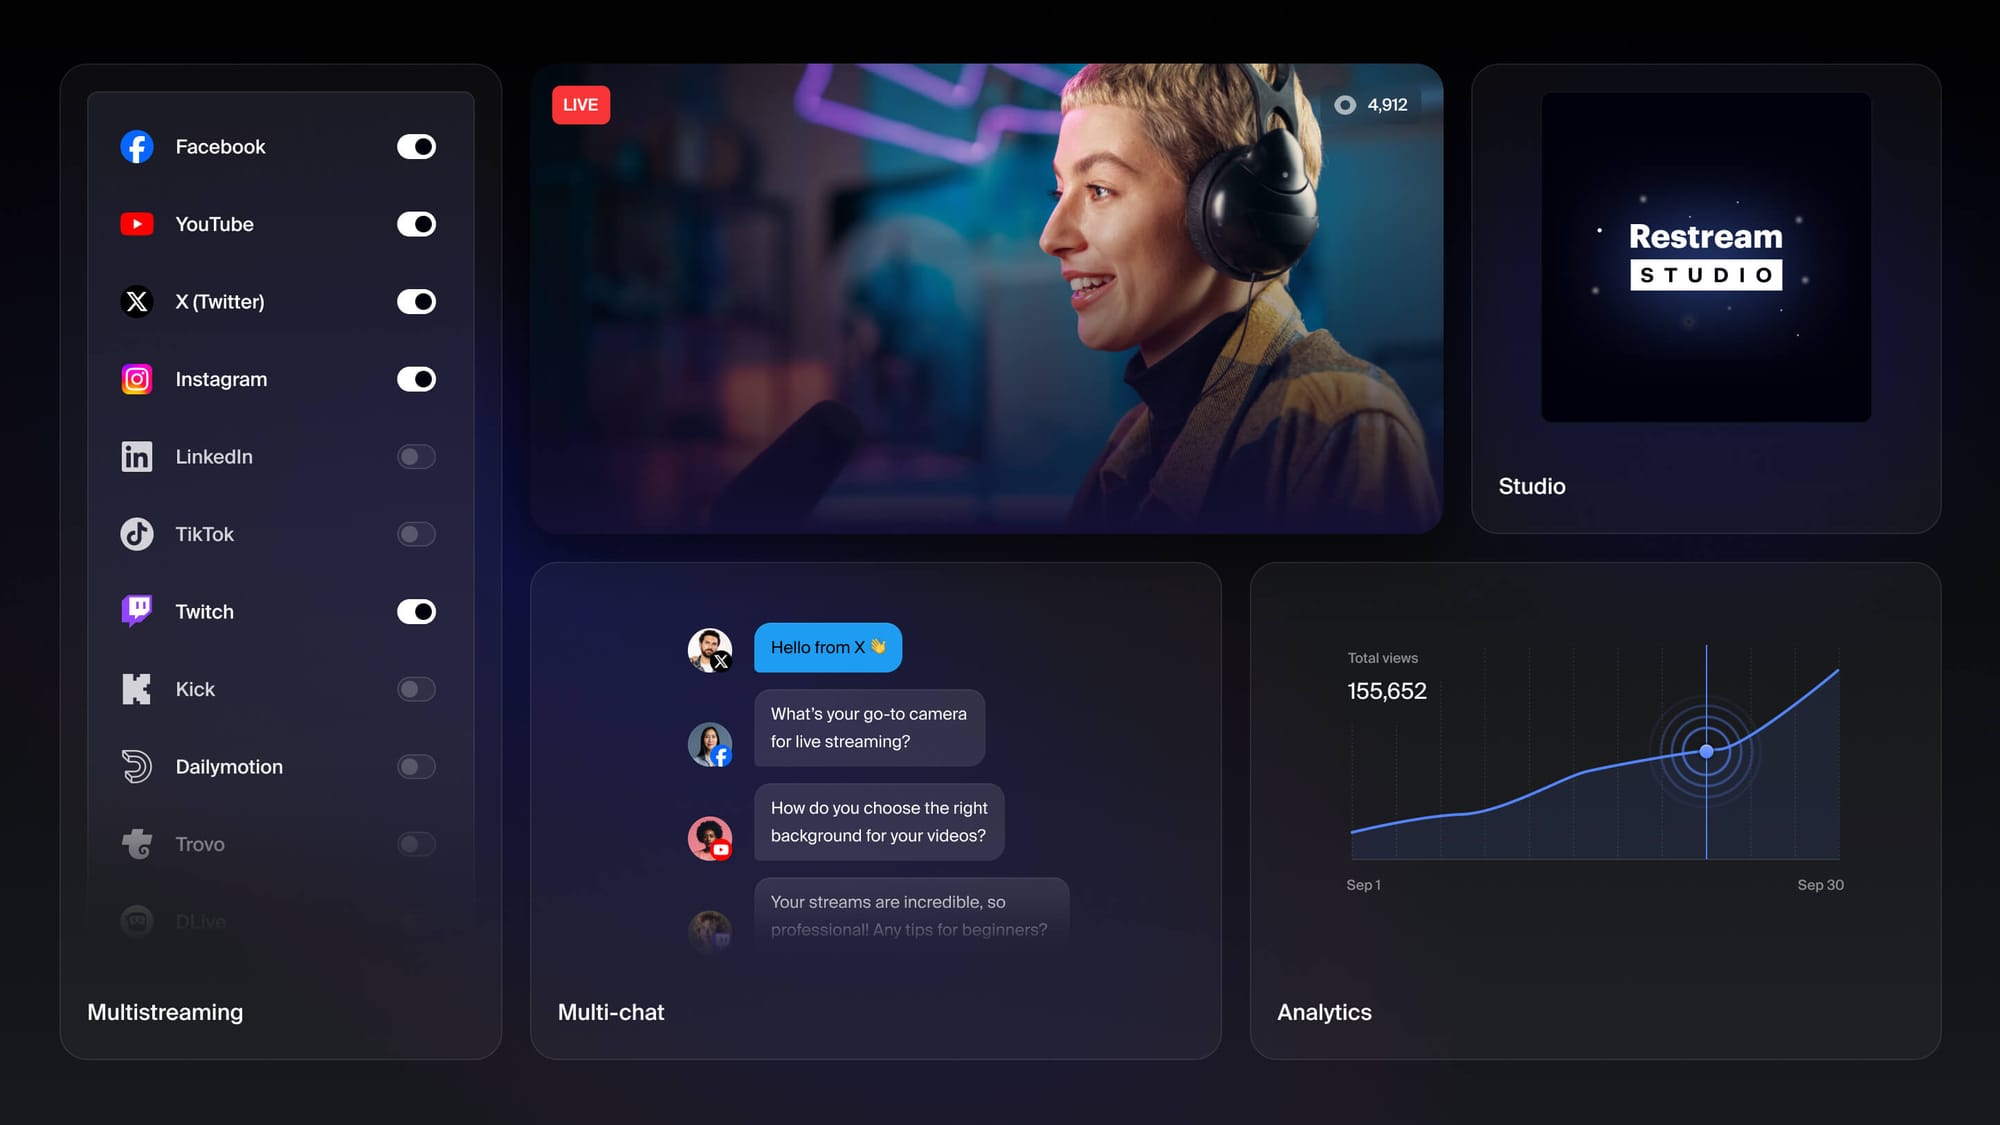The height and width of the screenshot is (1125, 2000).
Task: Open the Multistreaming platforms section
Action: (165, 1011)
